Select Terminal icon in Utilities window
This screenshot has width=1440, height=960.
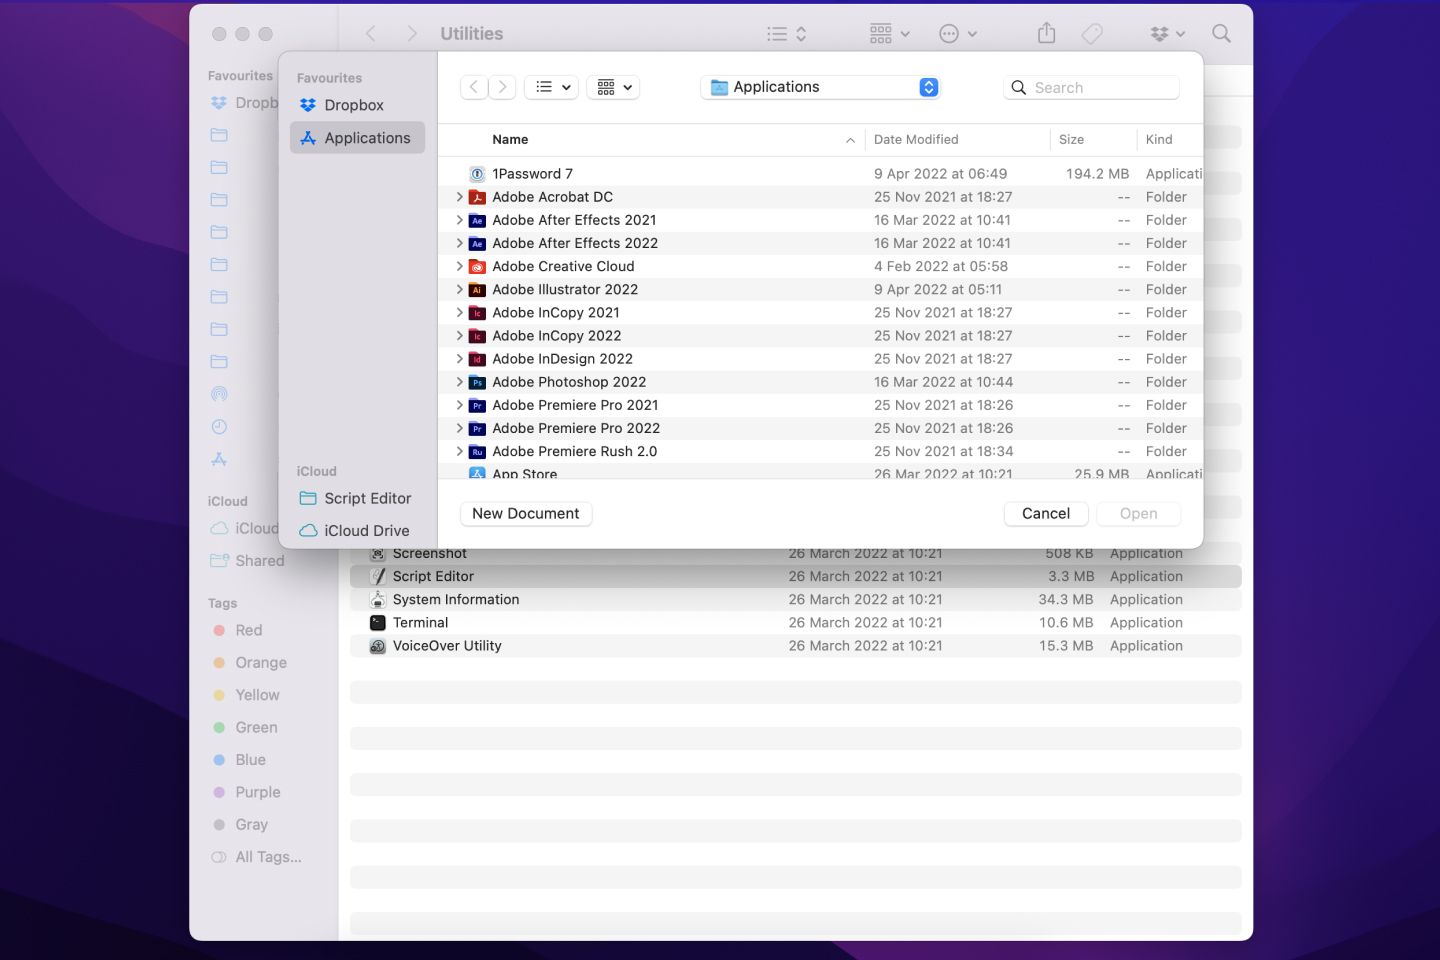(377, 622)
